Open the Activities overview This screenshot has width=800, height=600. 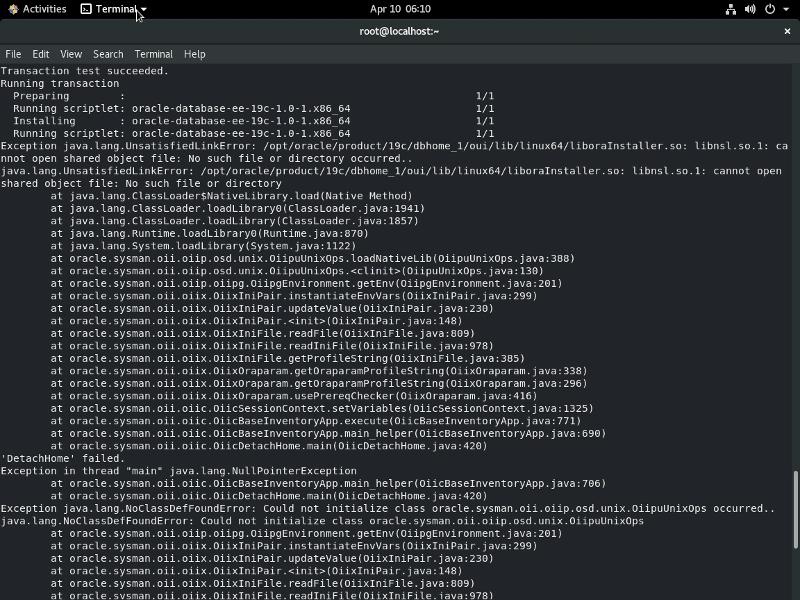coord(37,9)
